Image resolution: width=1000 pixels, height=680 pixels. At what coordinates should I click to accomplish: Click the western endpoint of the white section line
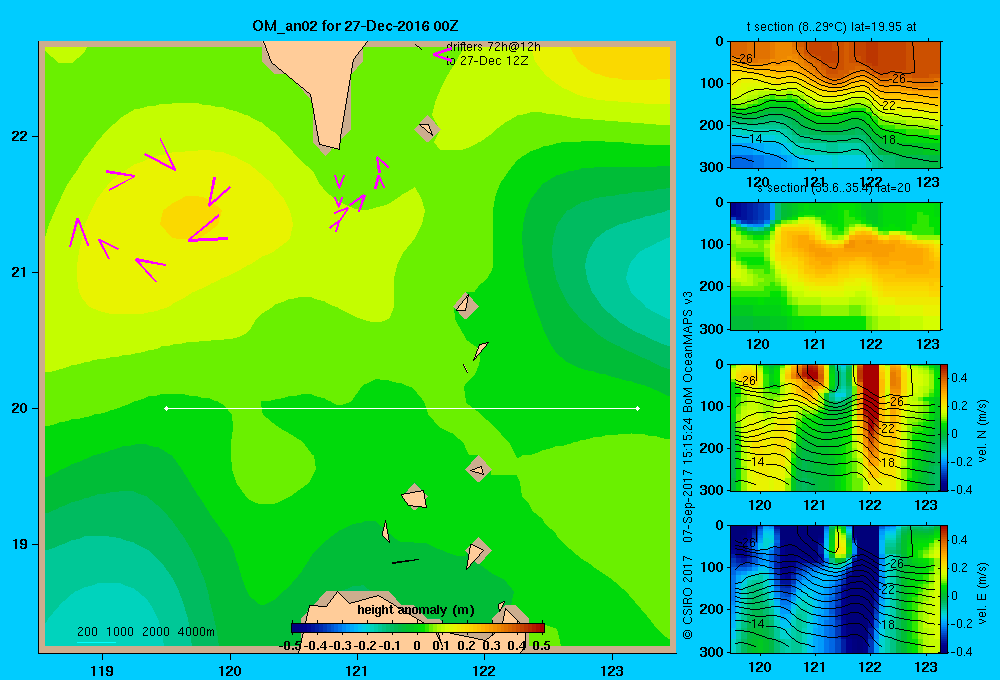(x=166, y=408)
